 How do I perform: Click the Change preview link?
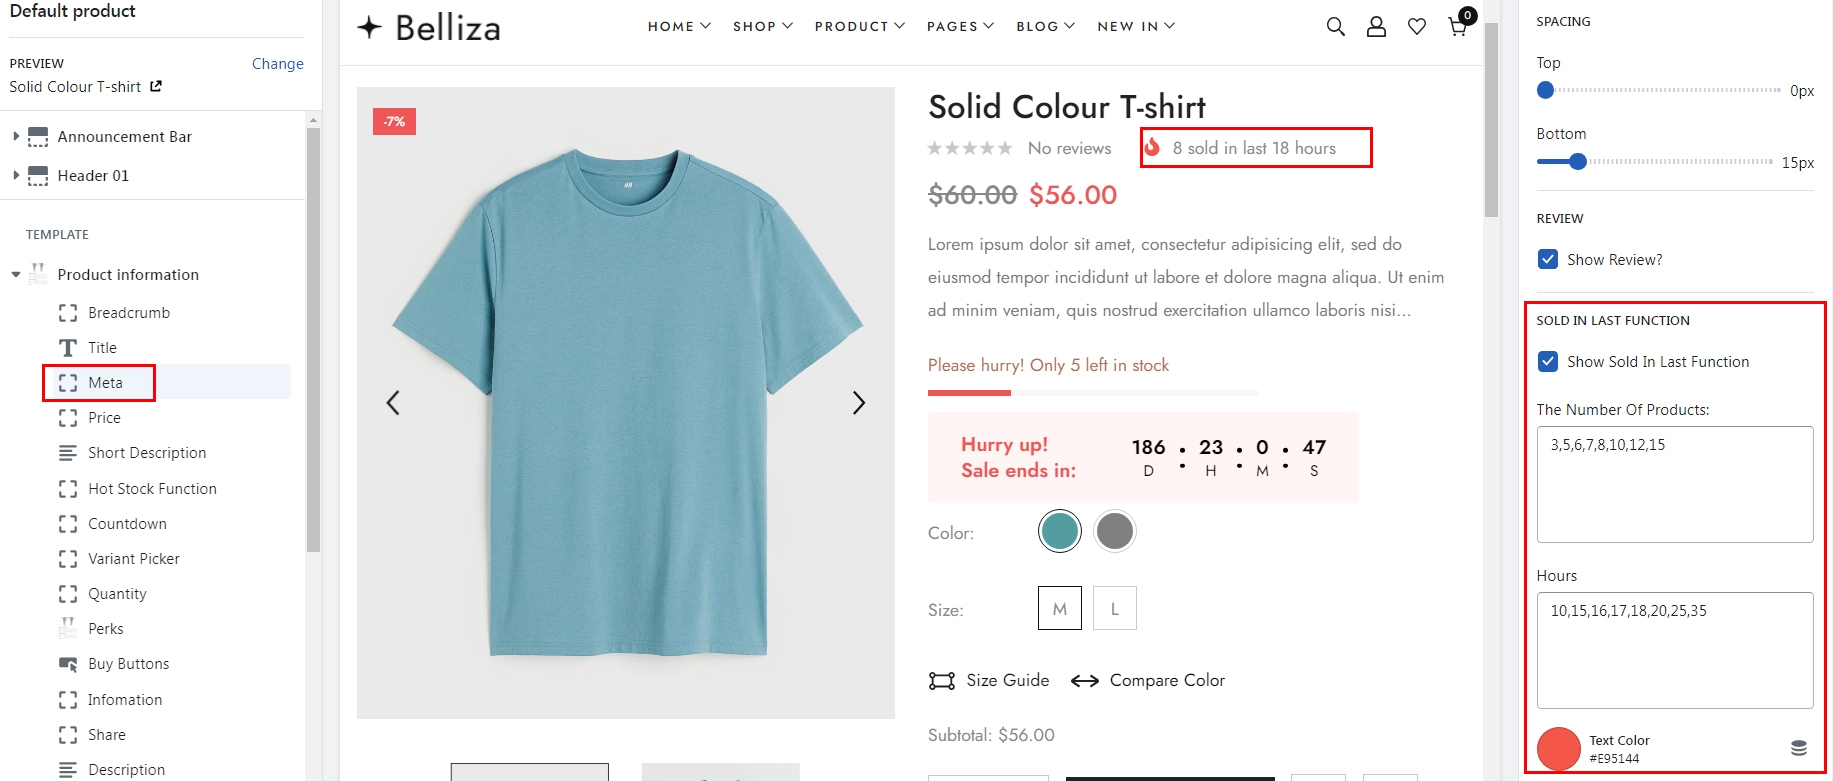coord(277,64)
